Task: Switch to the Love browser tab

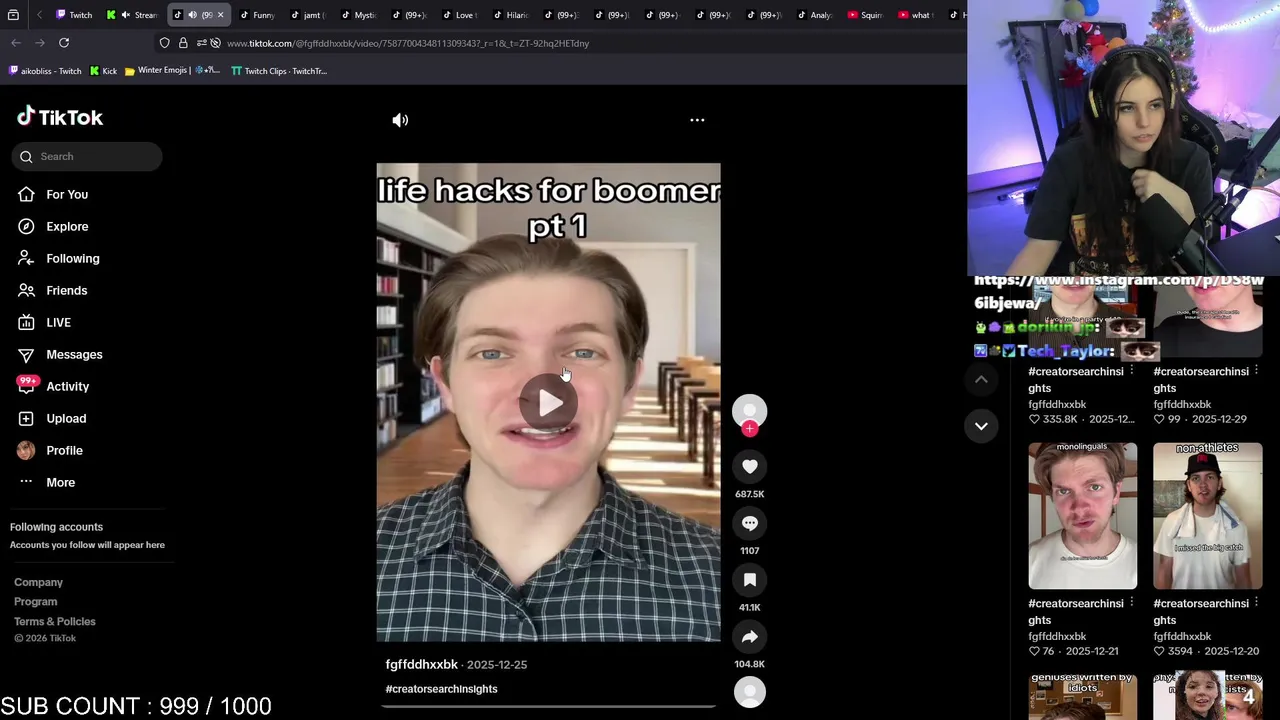Action: (x=460, y=15)
